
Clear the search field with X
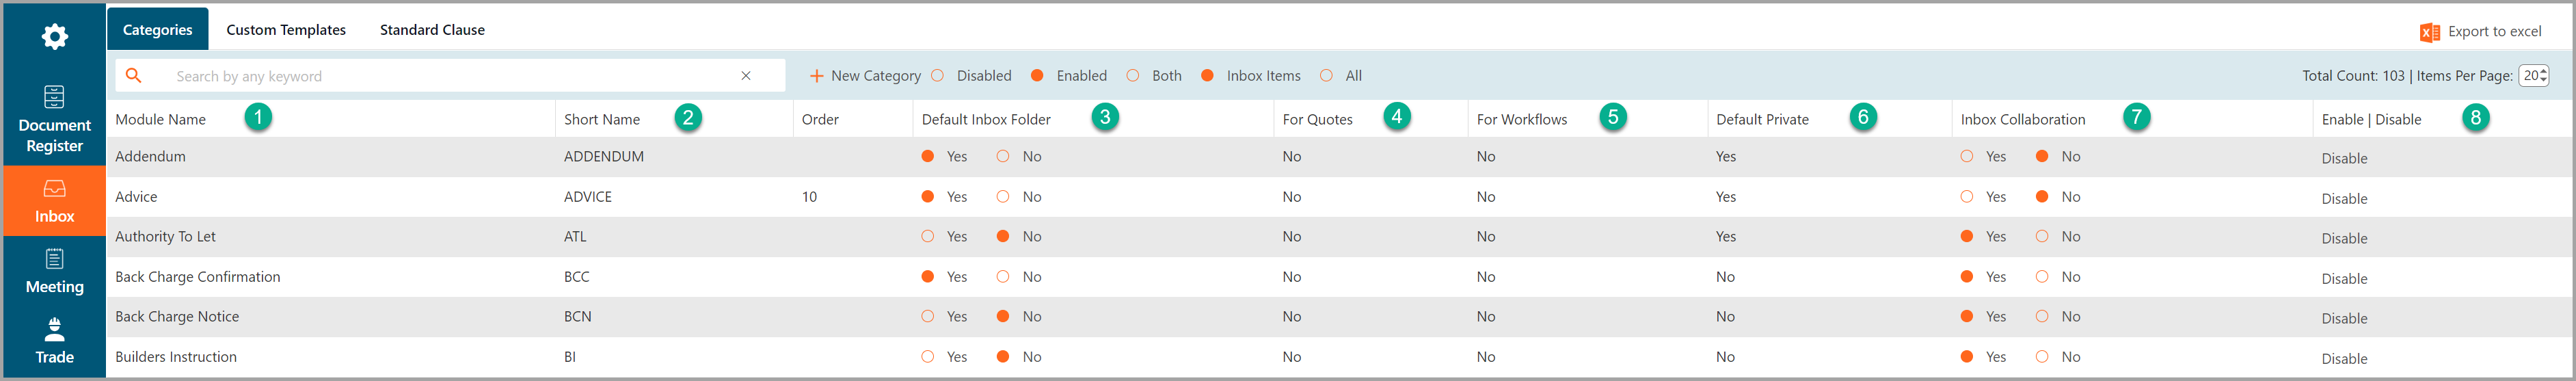click(746, 75)
